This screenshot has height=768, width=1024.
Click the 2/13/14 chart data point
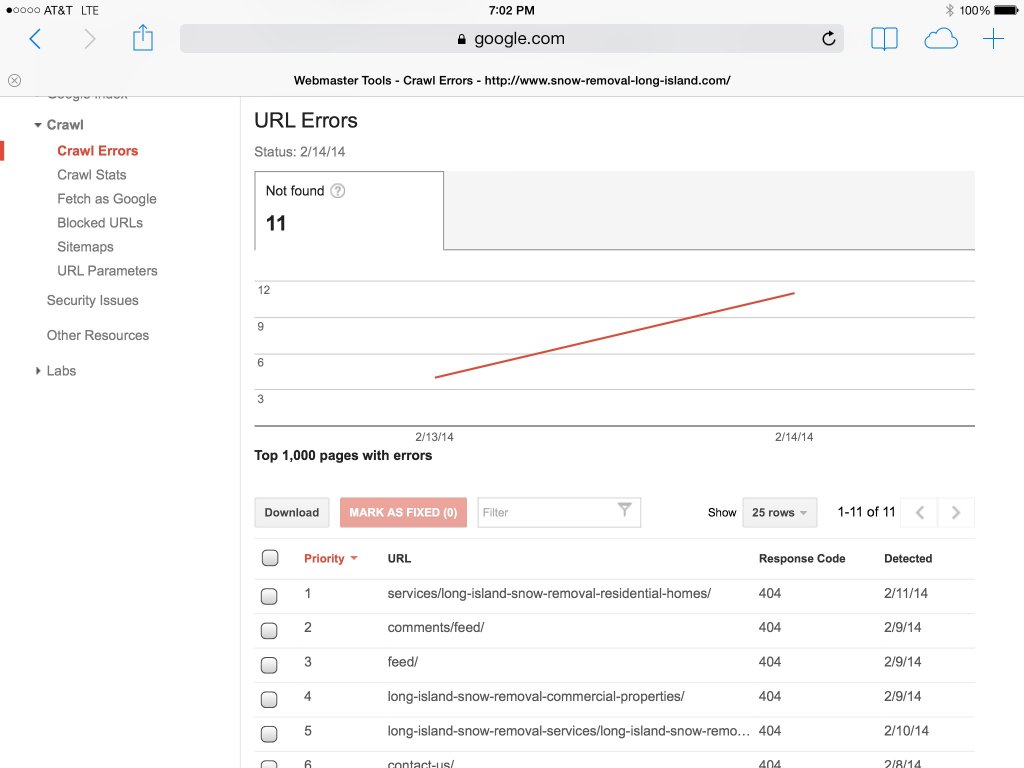[x=435, y=377]
